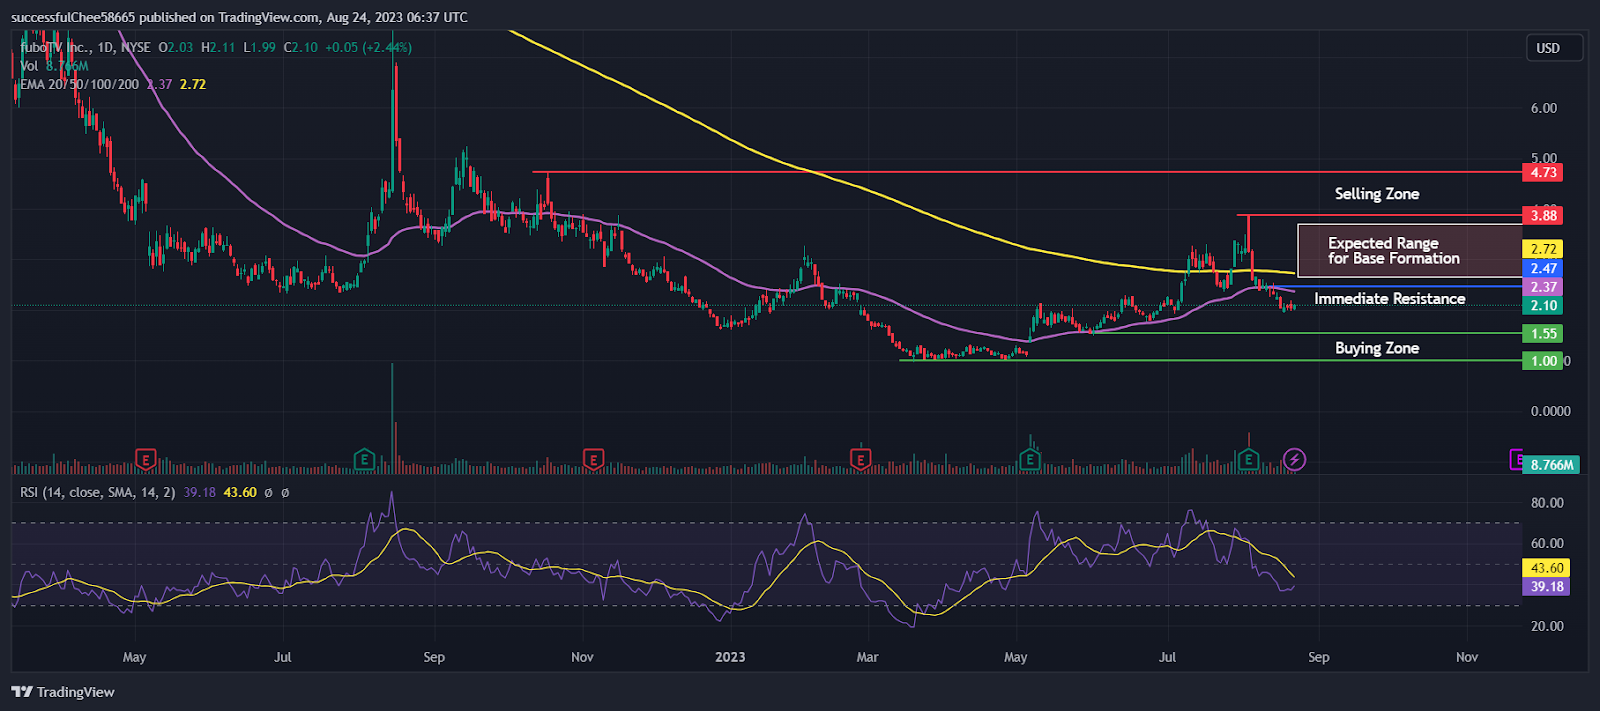
Task: Click the O2.03 open value in the header
Action: [x=176, y=47]
